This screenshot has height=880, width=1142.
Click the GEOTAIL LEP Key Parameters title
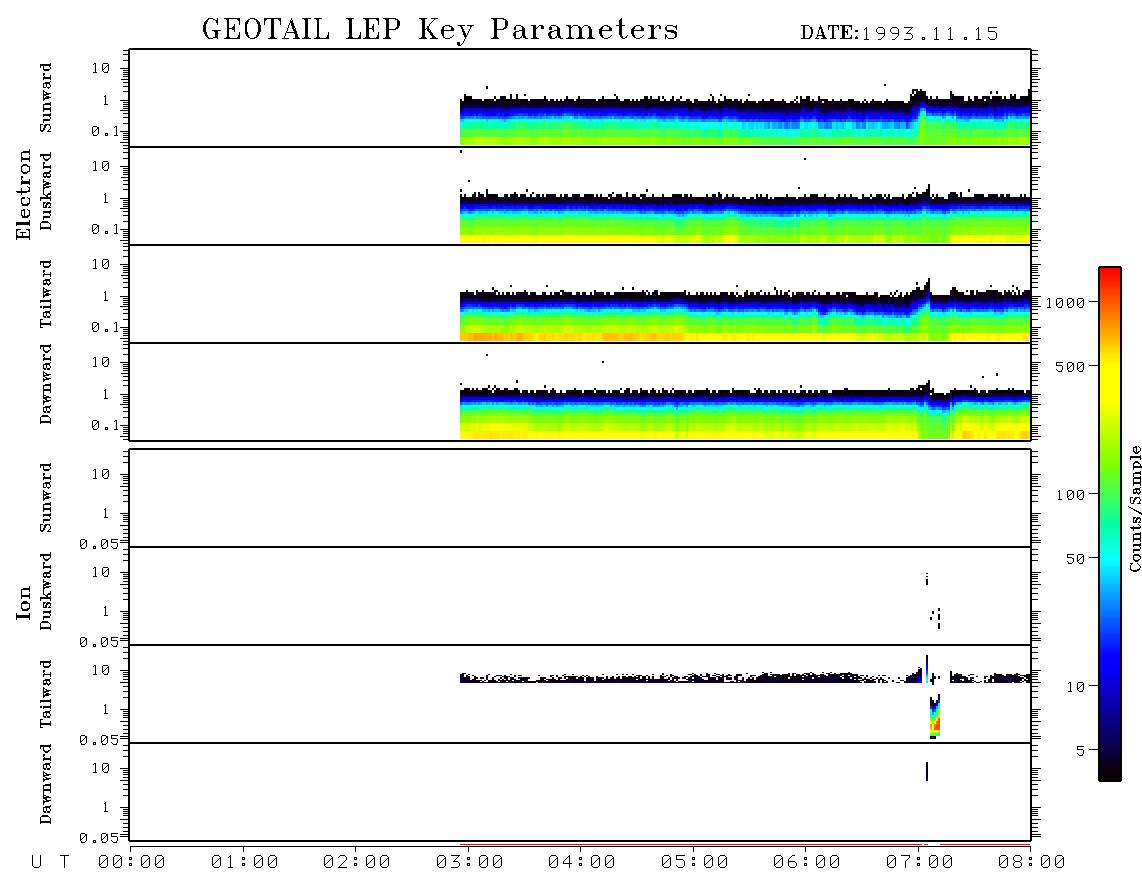click(440, 30)
